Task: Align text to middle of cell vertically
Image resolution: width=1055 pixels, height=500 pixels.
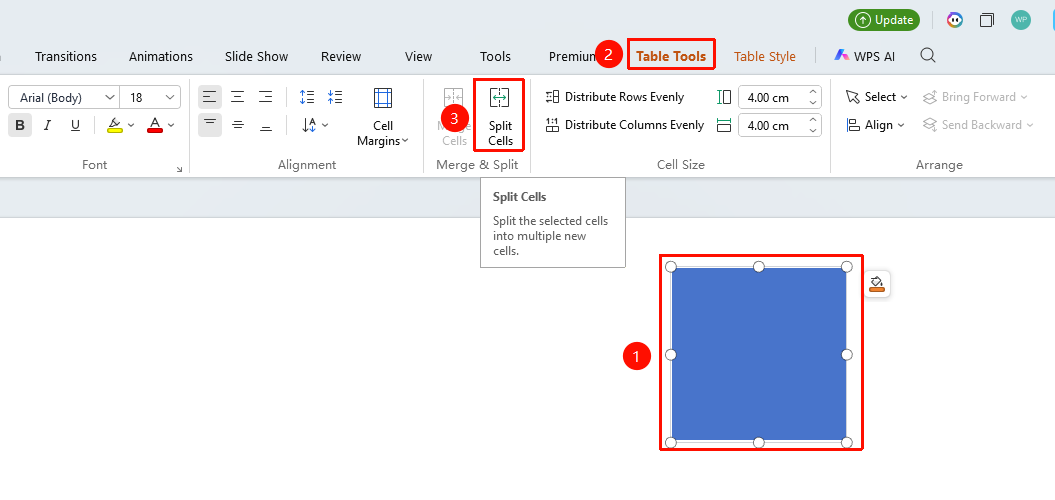Action: (238, 124)
